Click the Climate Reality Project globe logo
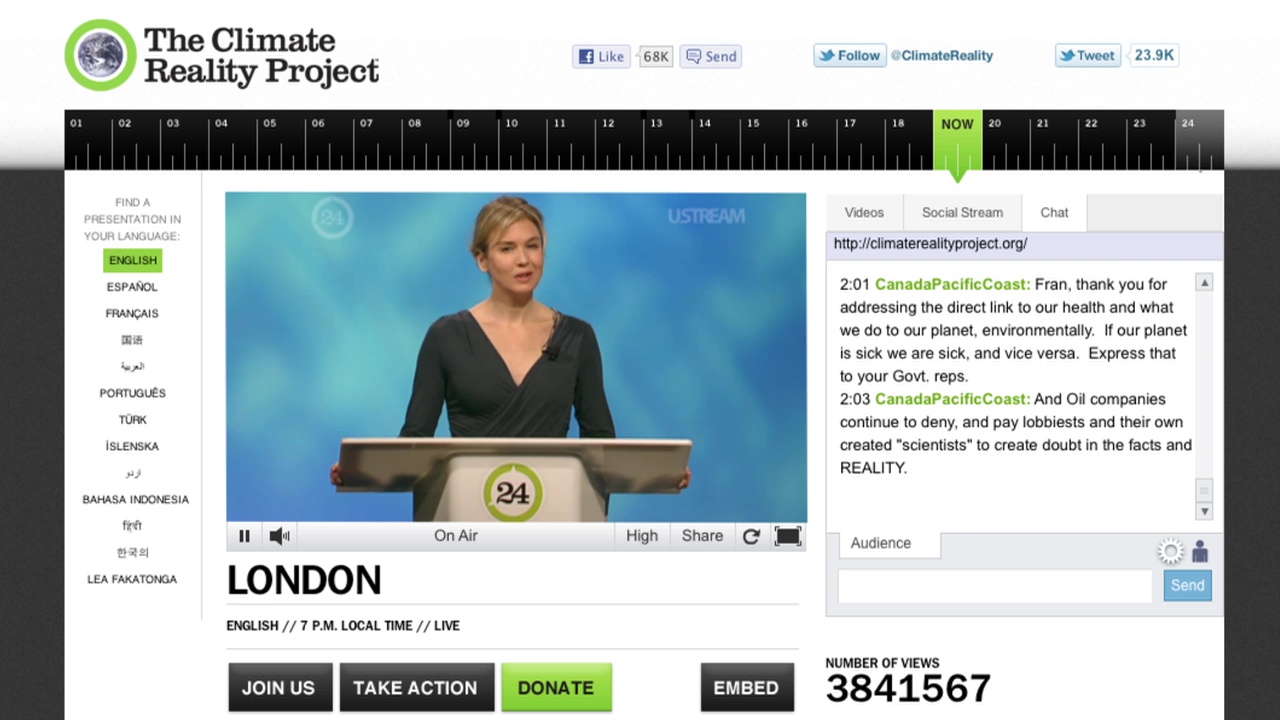 (x=100, y=55)
